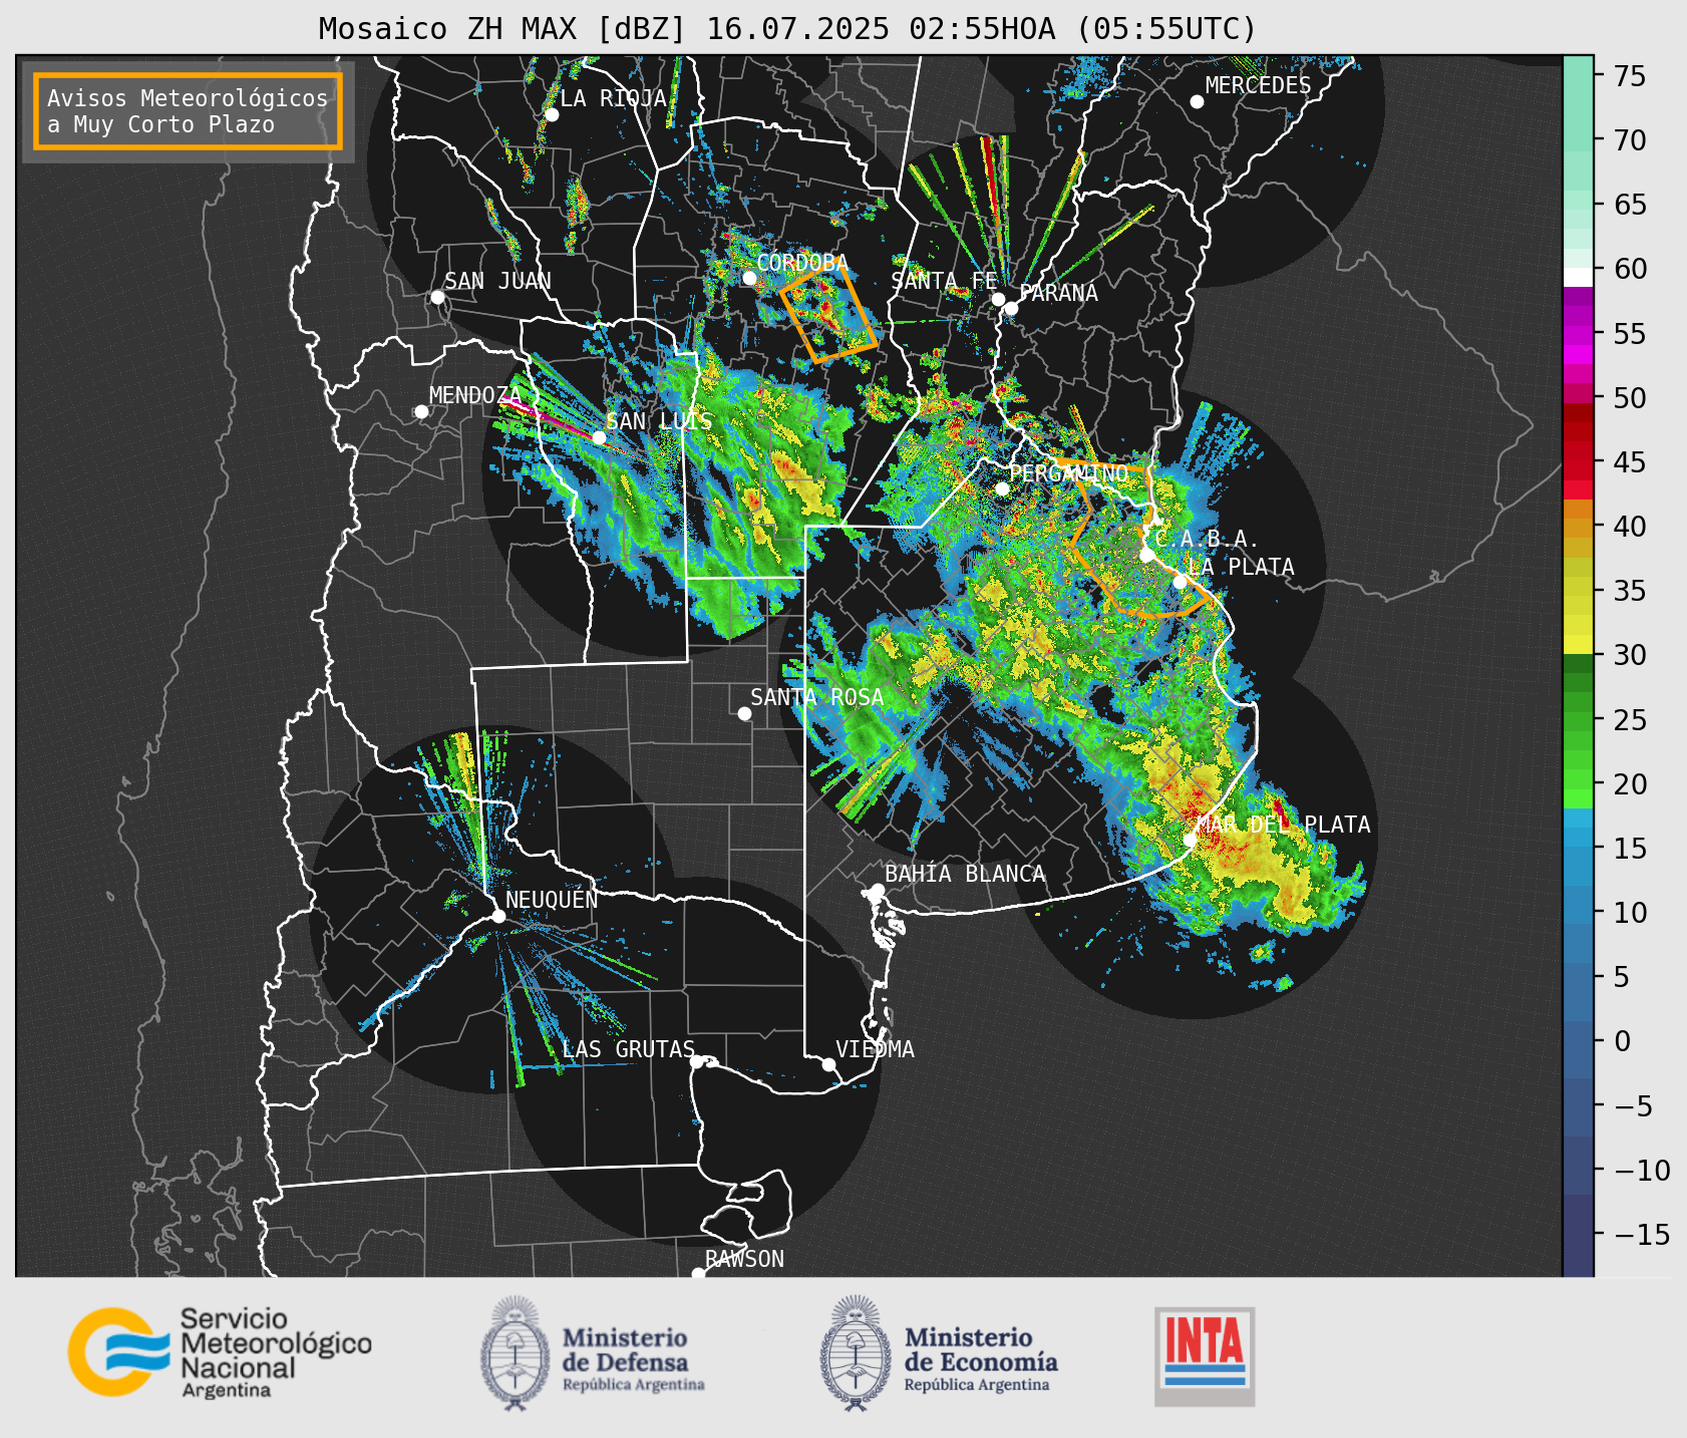Click the BAHÍA BLANCA city marker

(x=877, y=890)
